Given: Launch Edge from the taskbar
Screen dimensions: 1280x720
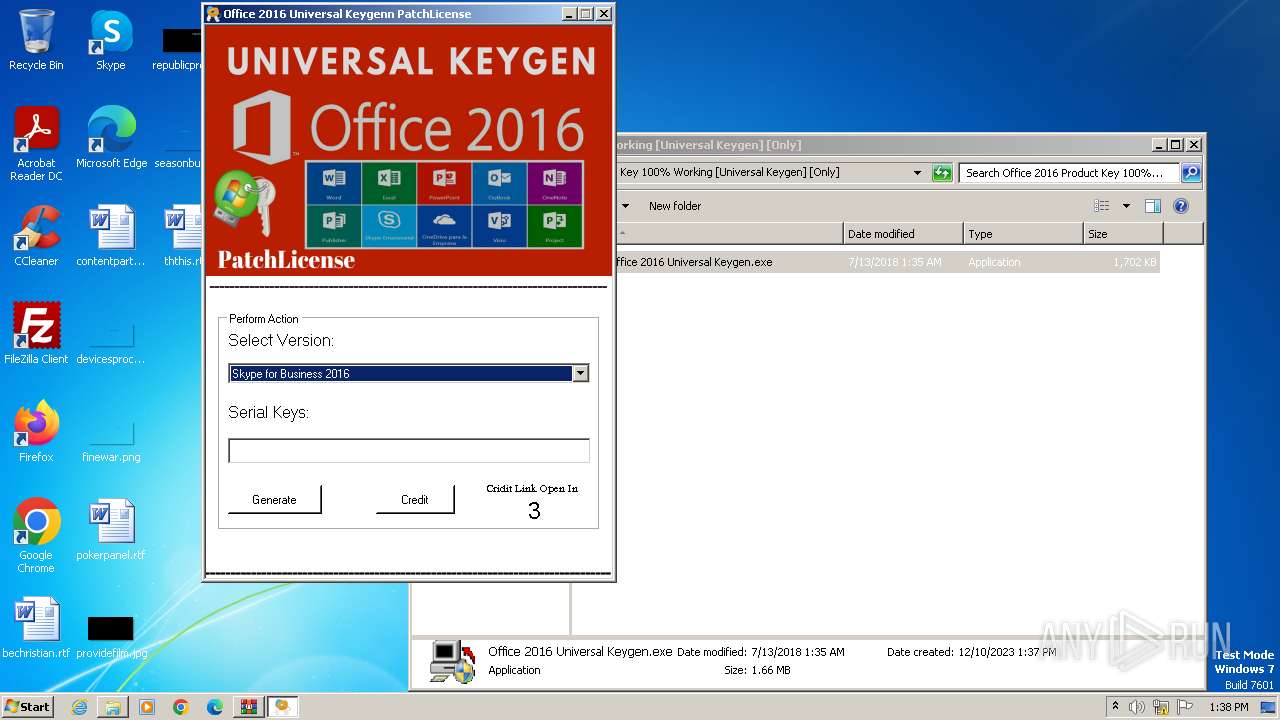Looking at the screenshot, I should click(215, 707).
